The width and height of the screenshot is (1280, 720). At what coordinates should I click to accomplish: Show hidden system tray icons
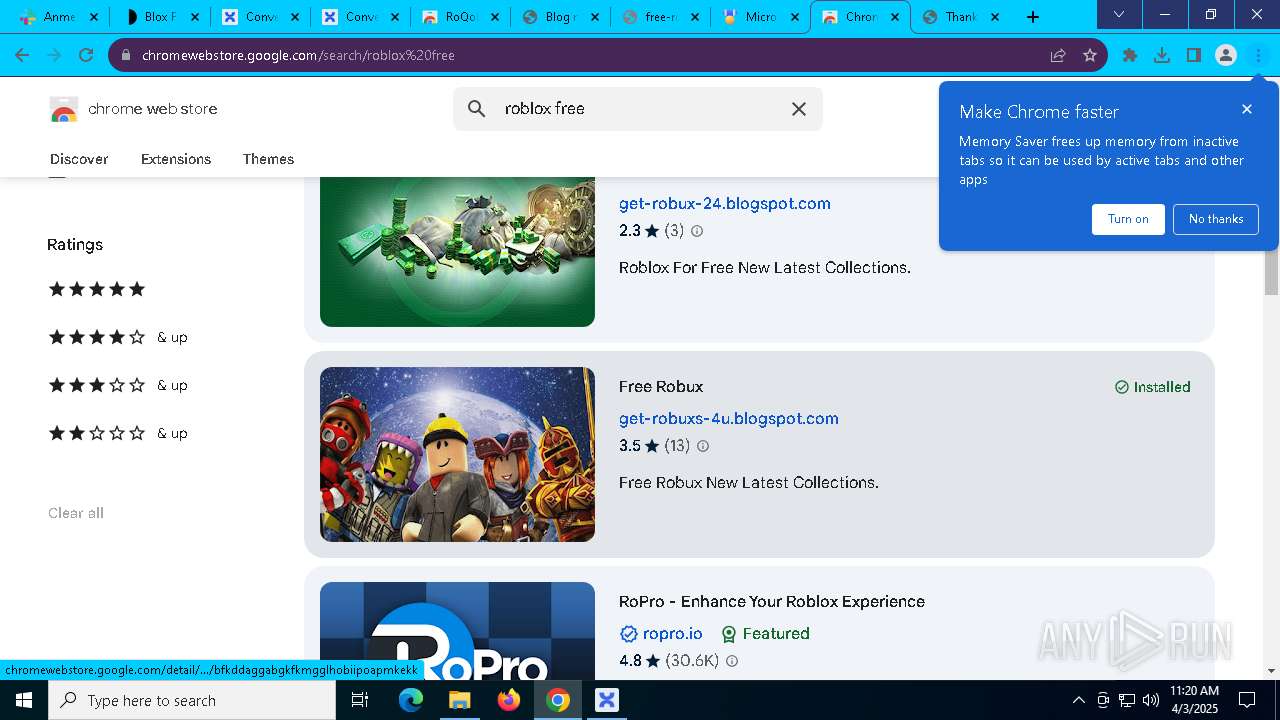[x=1078, y=700]
